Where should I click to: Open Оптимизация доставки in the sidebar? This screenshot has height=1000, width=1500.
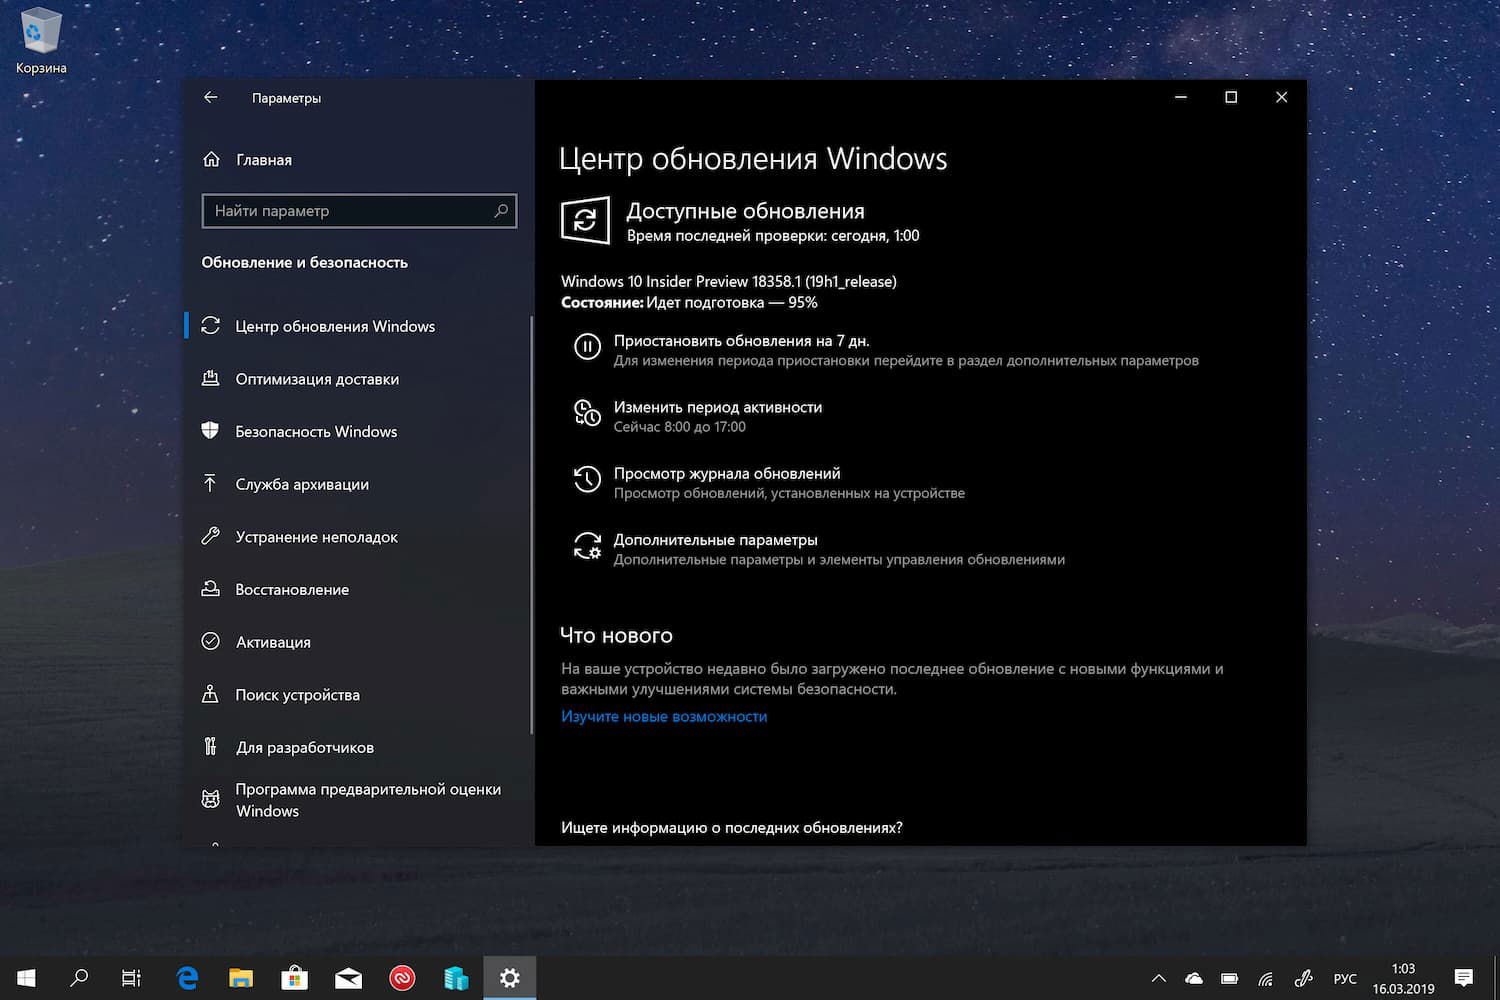(x=317, y=379)
